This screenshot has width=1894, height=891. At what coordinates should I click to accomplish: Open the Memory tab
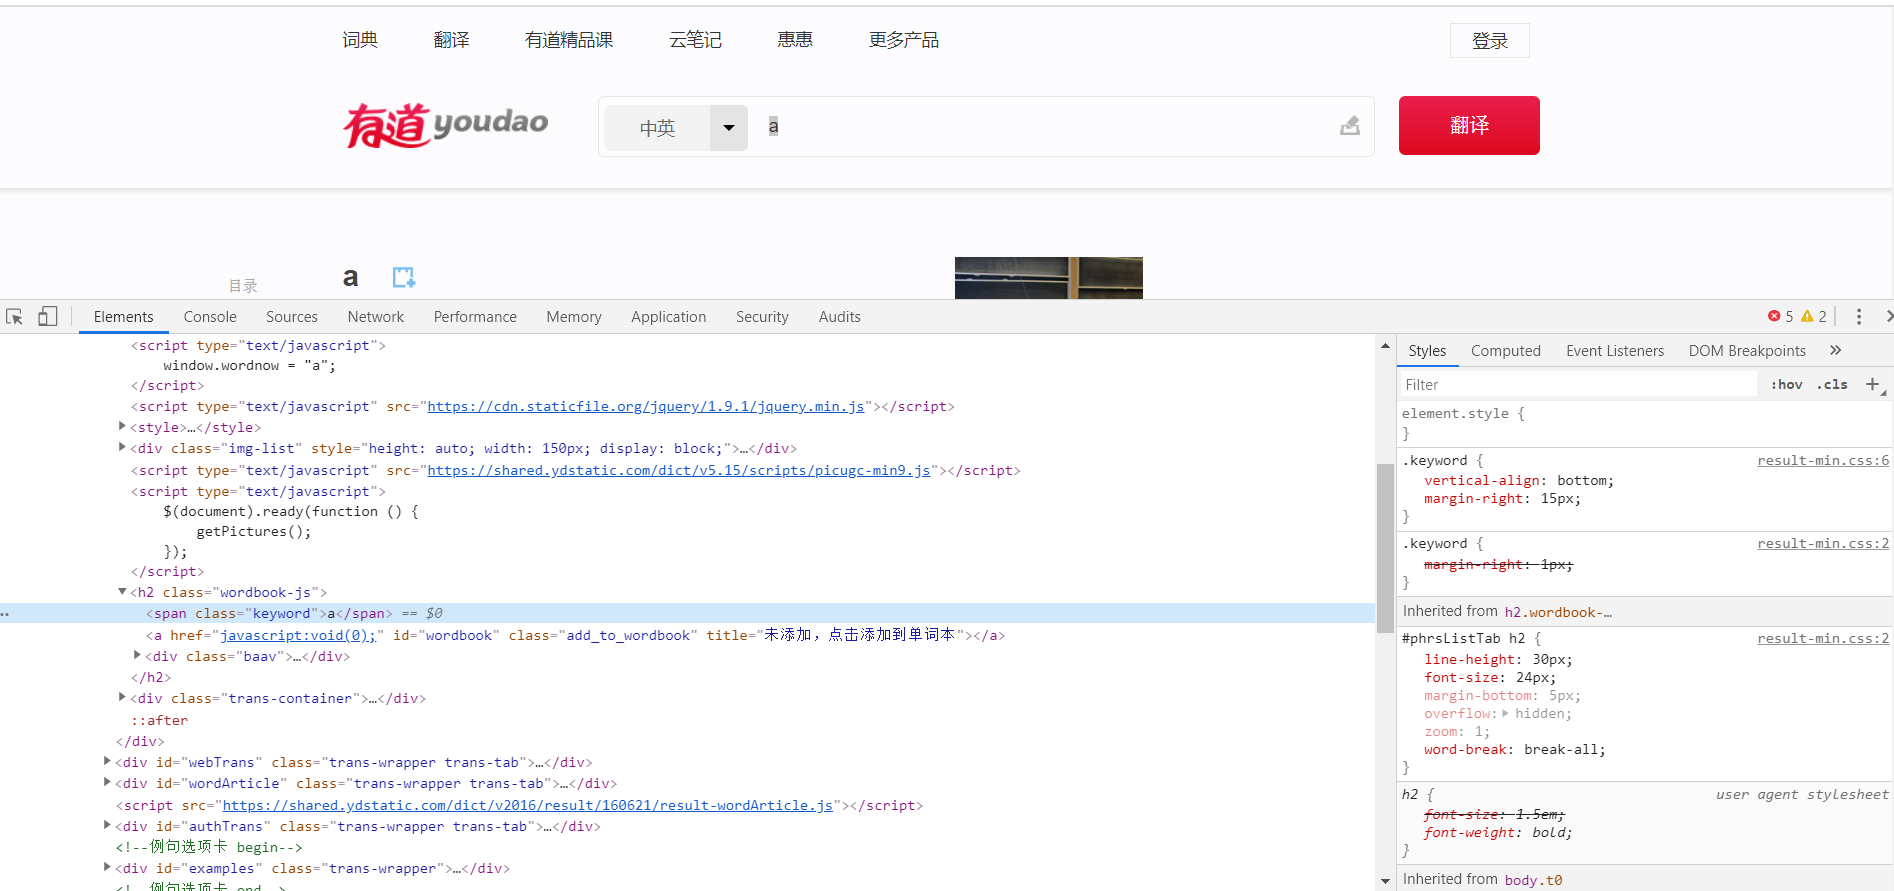click(x=574, y=317)
